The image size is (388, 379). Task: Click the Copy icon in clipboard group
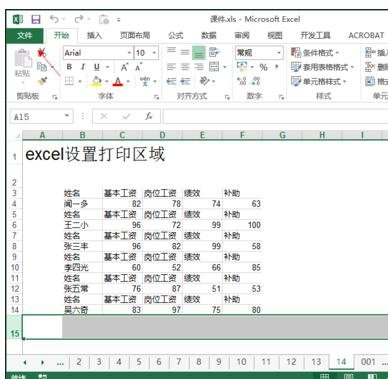point(42,67)
